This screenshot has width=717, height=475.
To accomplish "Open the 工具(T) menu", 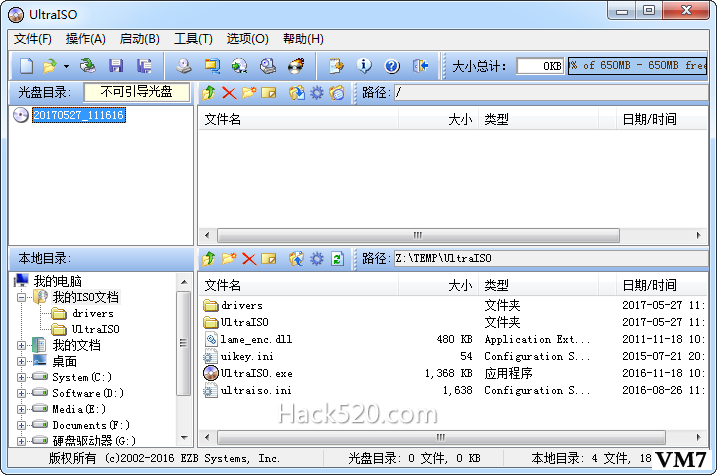I will point(193,39).
